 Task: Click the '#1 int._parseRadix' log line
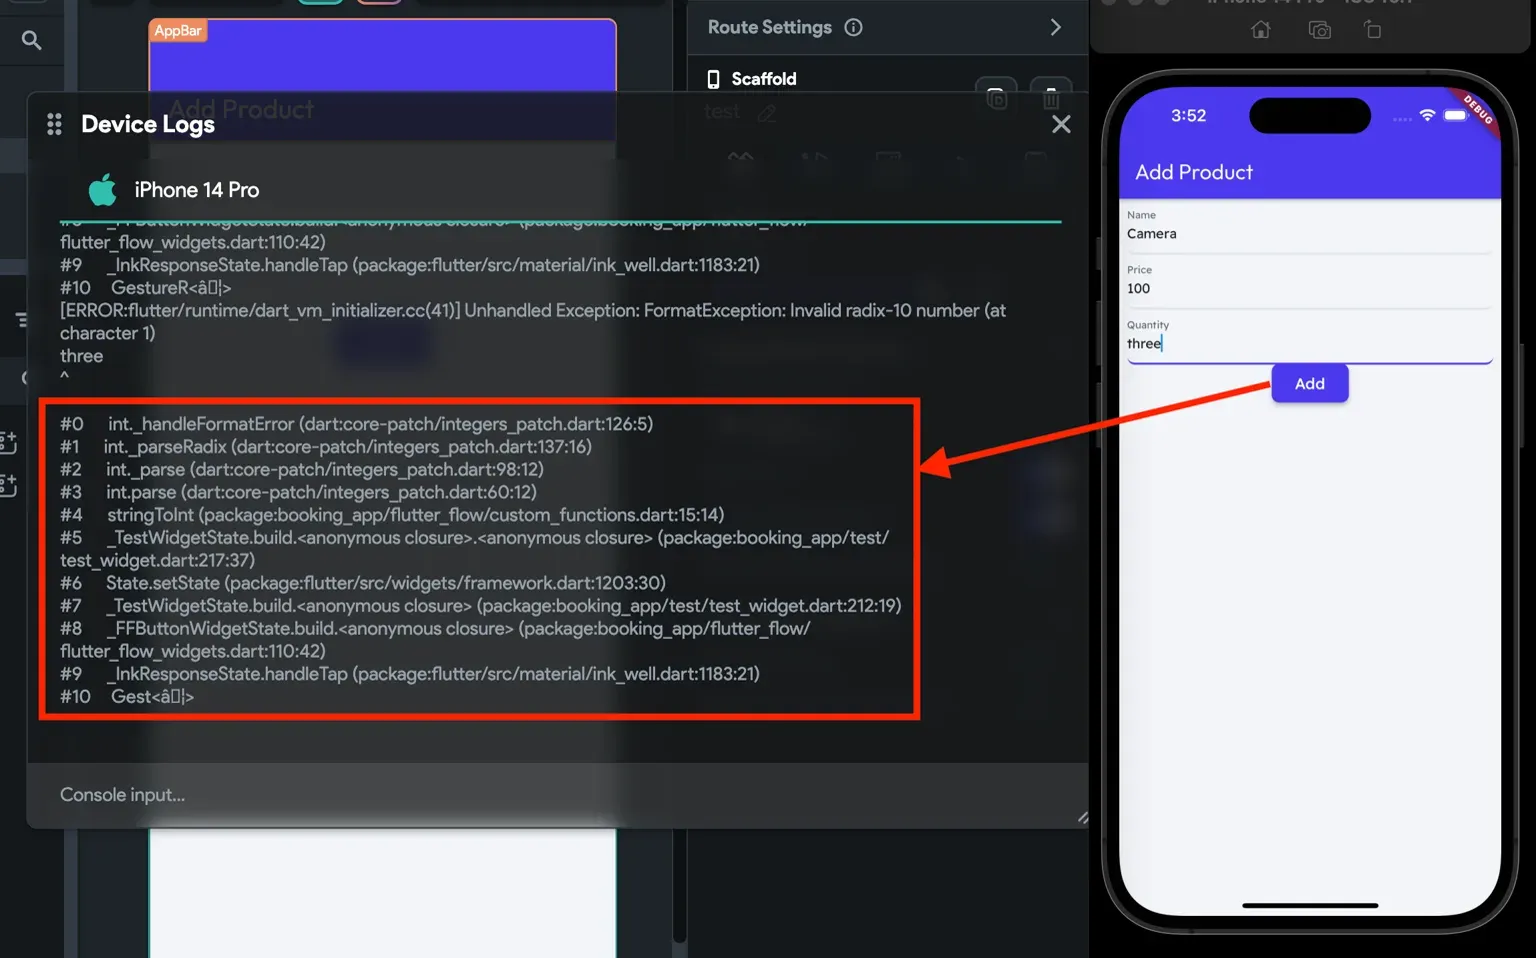tap(326, 447)
